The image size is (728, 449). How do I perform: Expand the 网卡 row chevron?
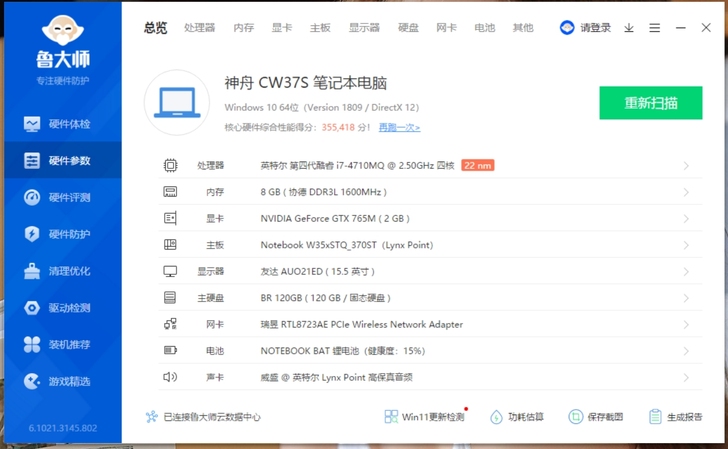(x=686, y=325)
